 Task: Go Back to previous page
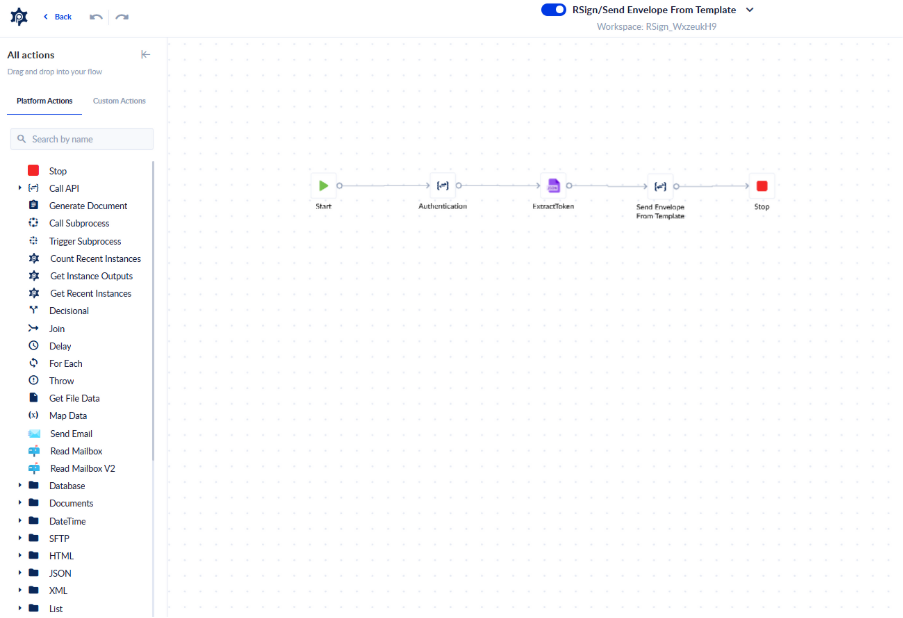[x=58, y=17]
